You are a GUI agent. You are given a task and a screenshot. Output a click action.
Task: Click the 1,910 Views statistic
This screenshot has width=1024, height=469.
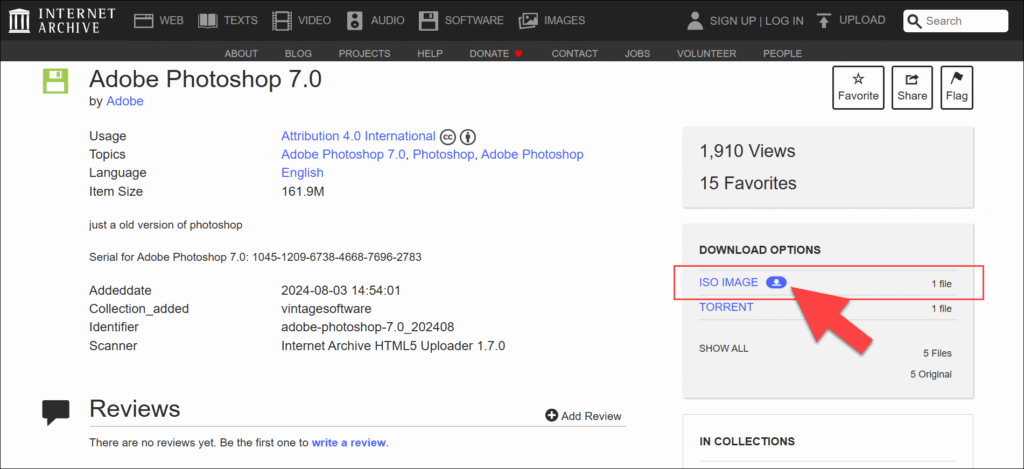(x=747, y=152)
